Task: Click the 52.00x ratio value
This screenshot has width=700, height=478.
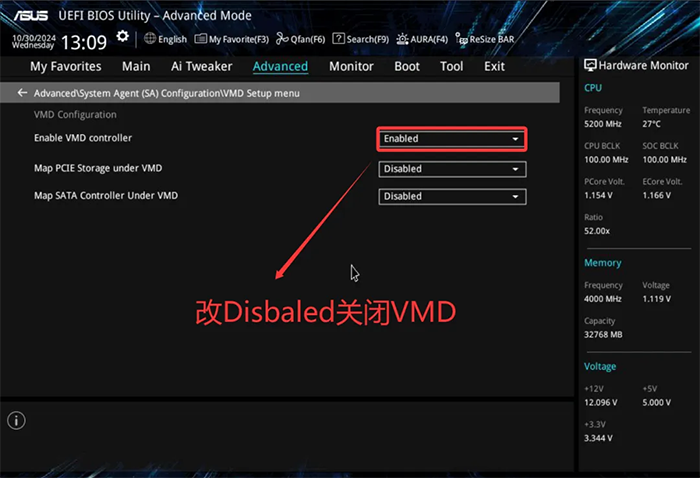Action: coord(597,231)
